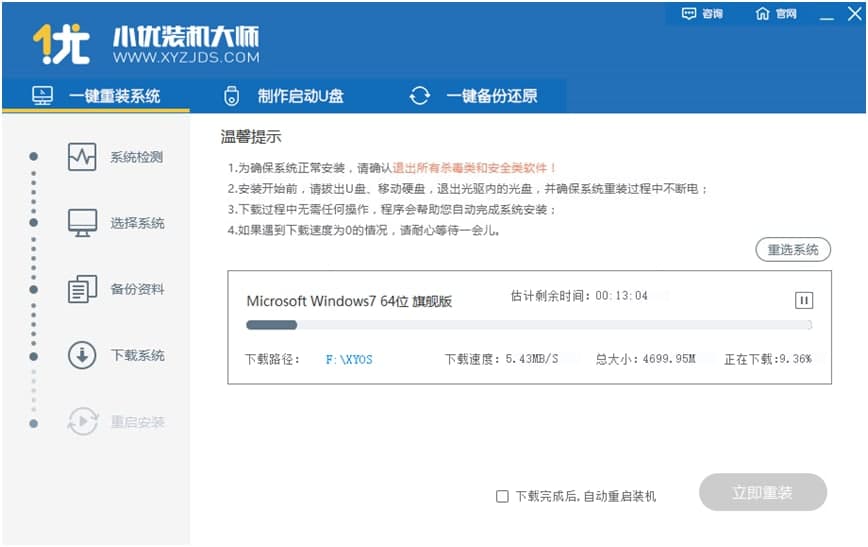Click tip 3 about 下载过程中无需任何操作
Image resolution: width=868 pixels, height=547 pixels.
tap(392, 209)
